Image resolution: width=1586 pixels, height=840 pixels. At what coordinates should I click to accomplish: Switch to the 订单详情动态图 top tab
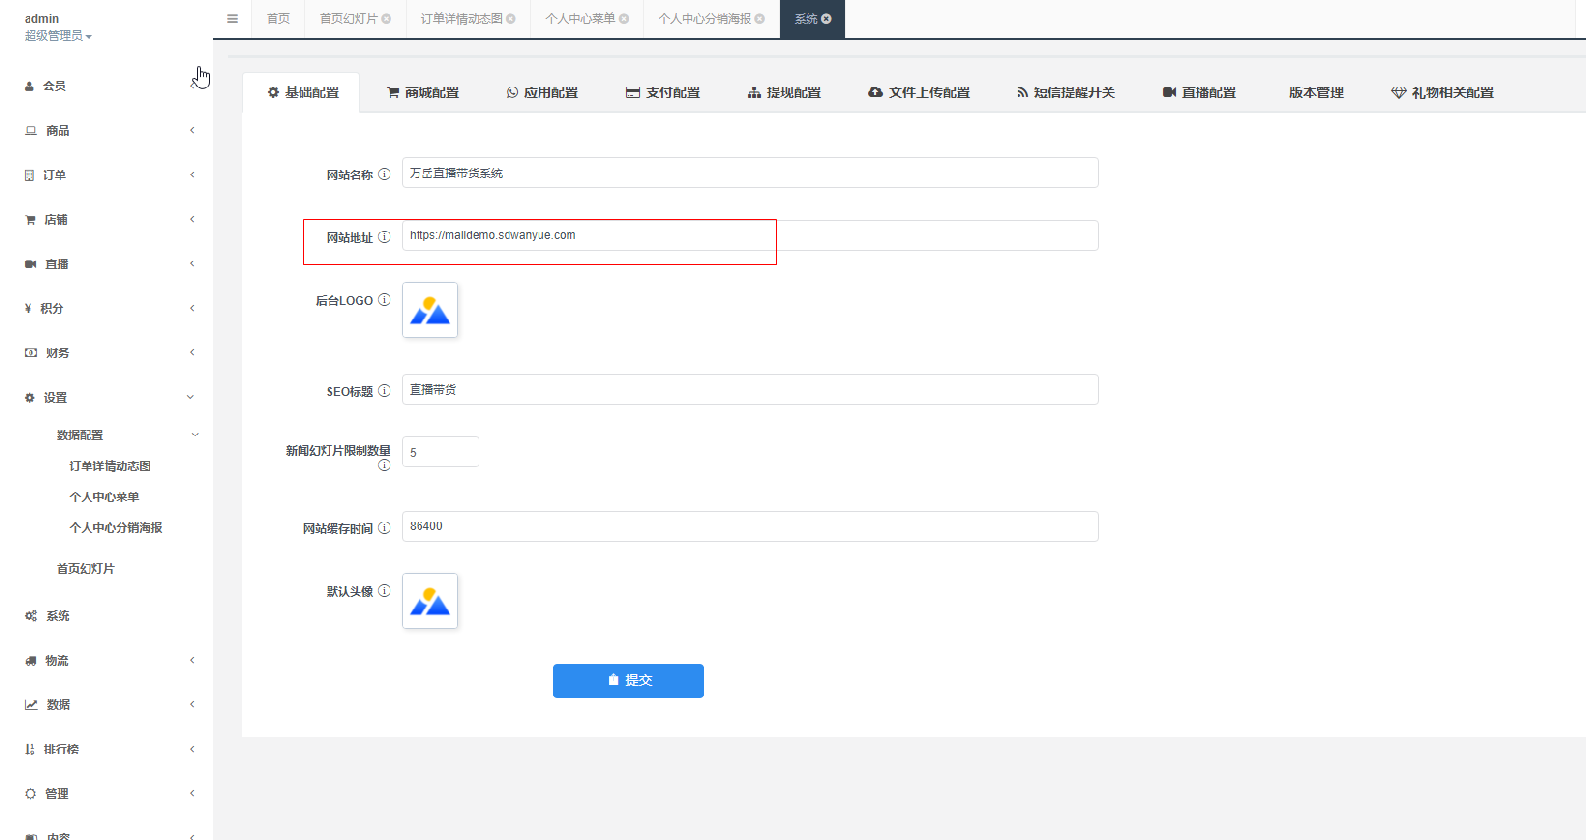tap(462, 19)
